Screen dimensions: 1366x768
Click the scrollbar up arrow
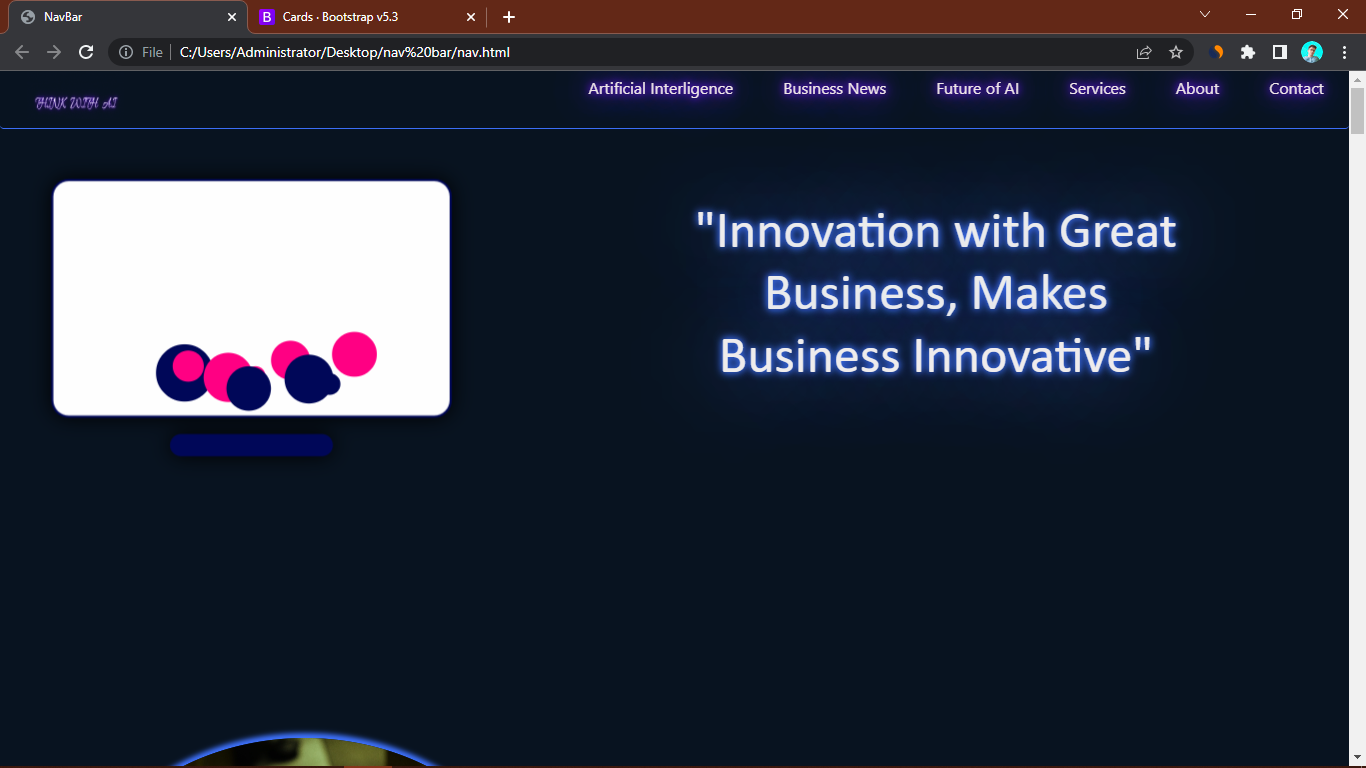click(1357, 79)
